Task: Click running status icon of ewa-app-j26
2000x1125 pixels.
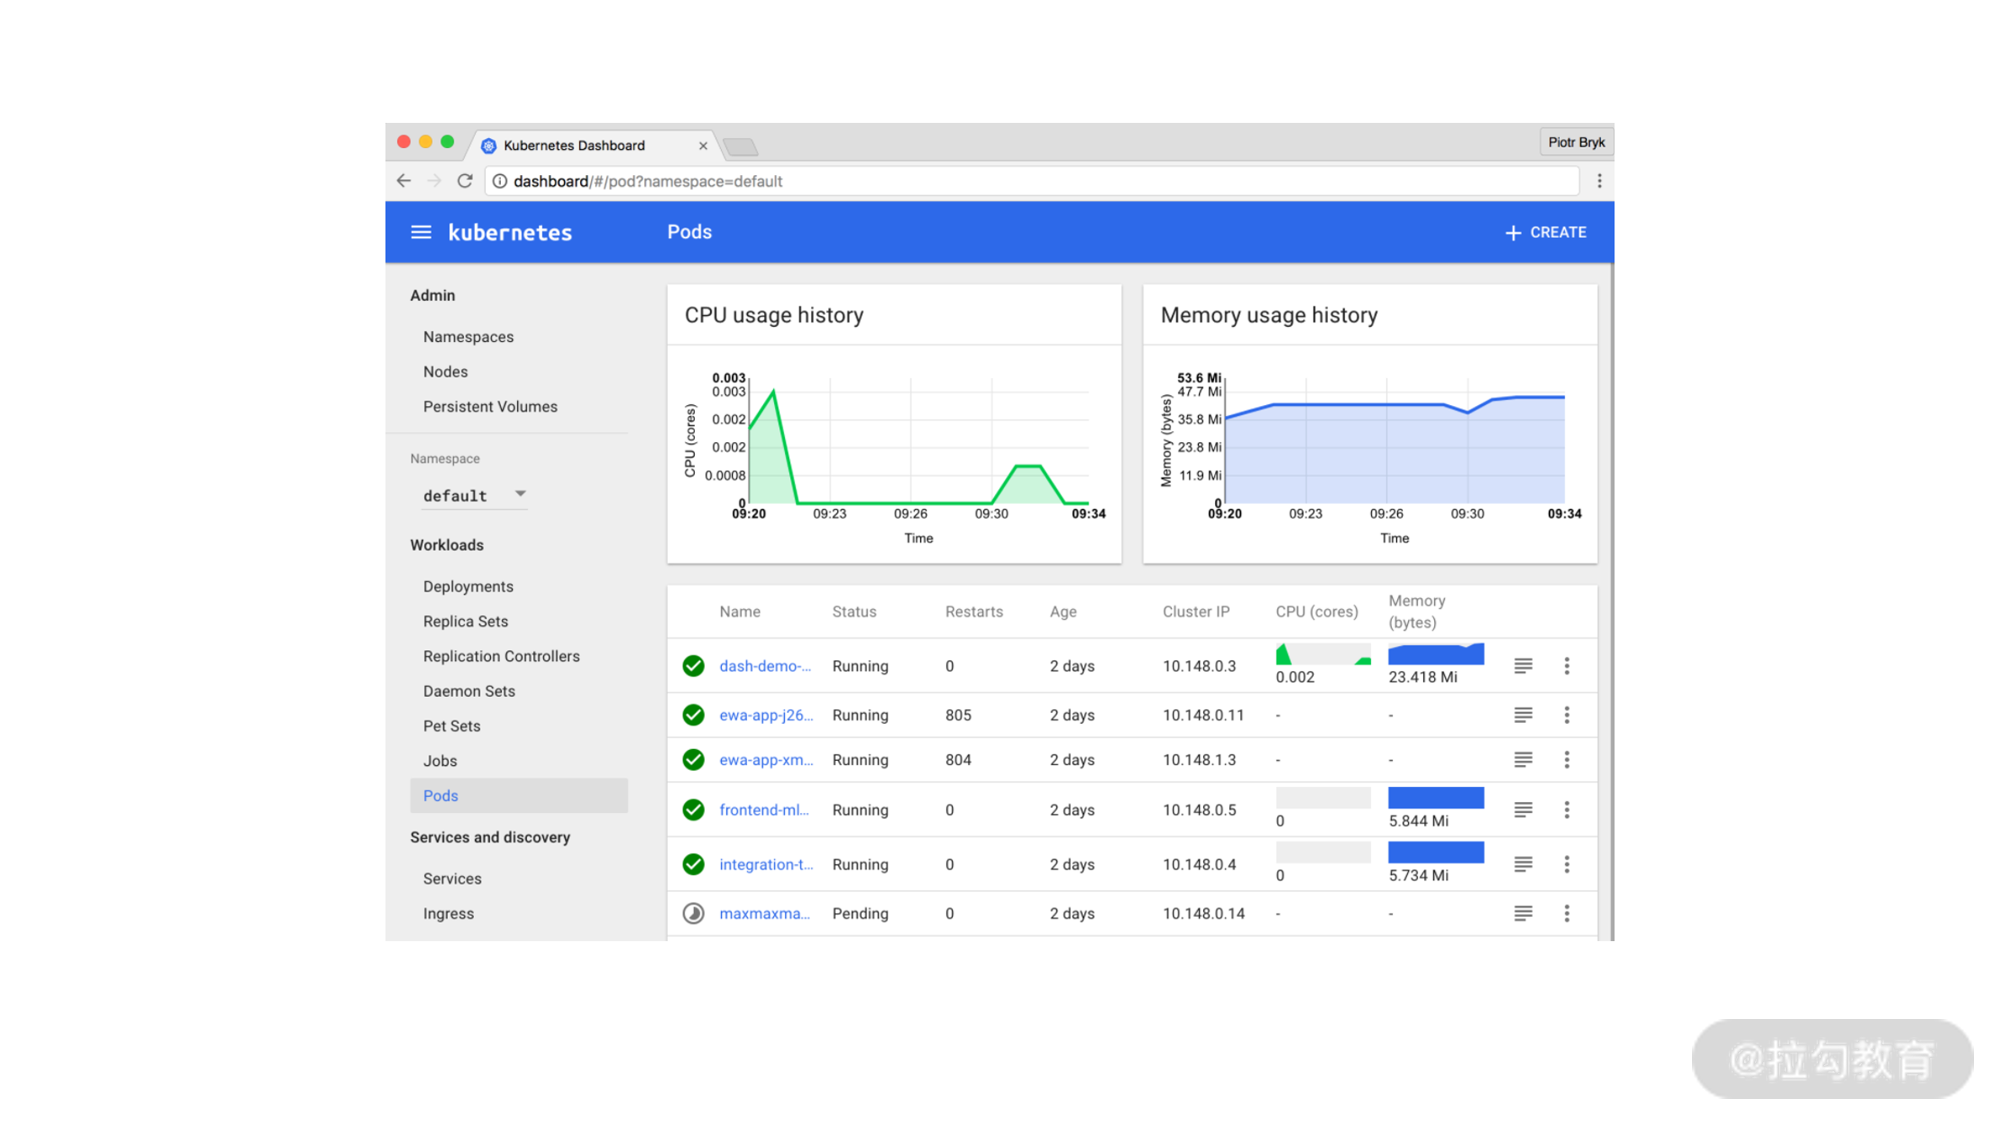Action: (x=693, y=715)
